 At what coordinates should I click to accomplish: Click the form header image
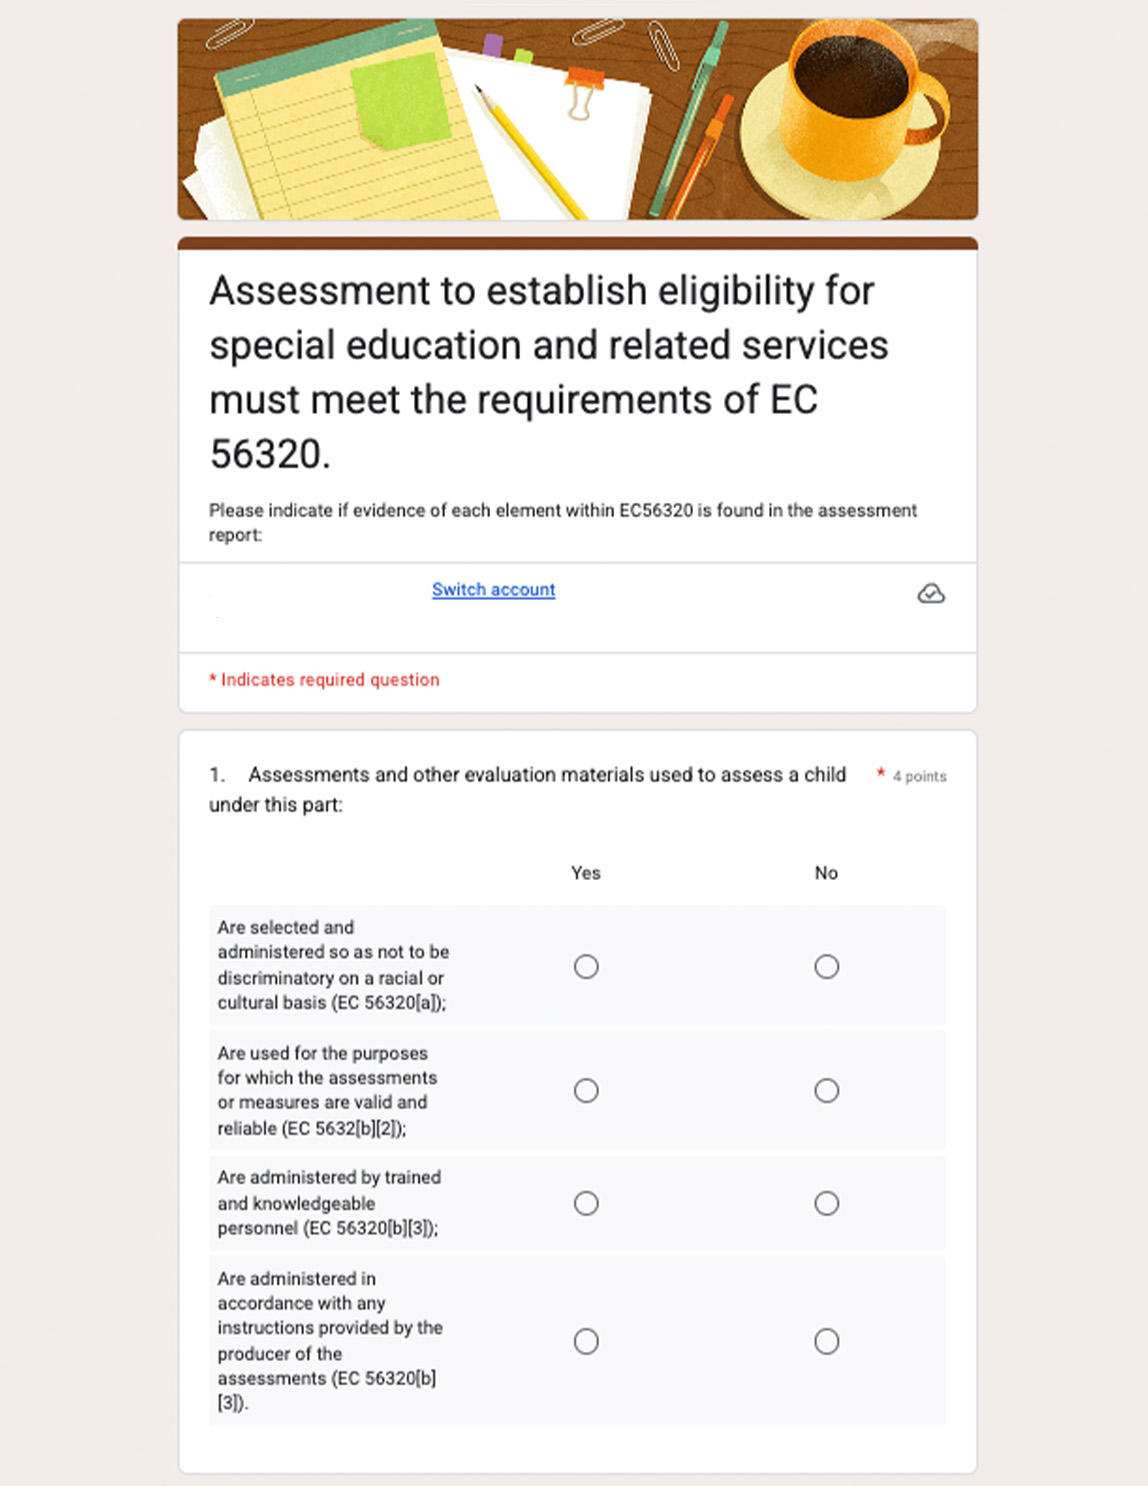578,116
